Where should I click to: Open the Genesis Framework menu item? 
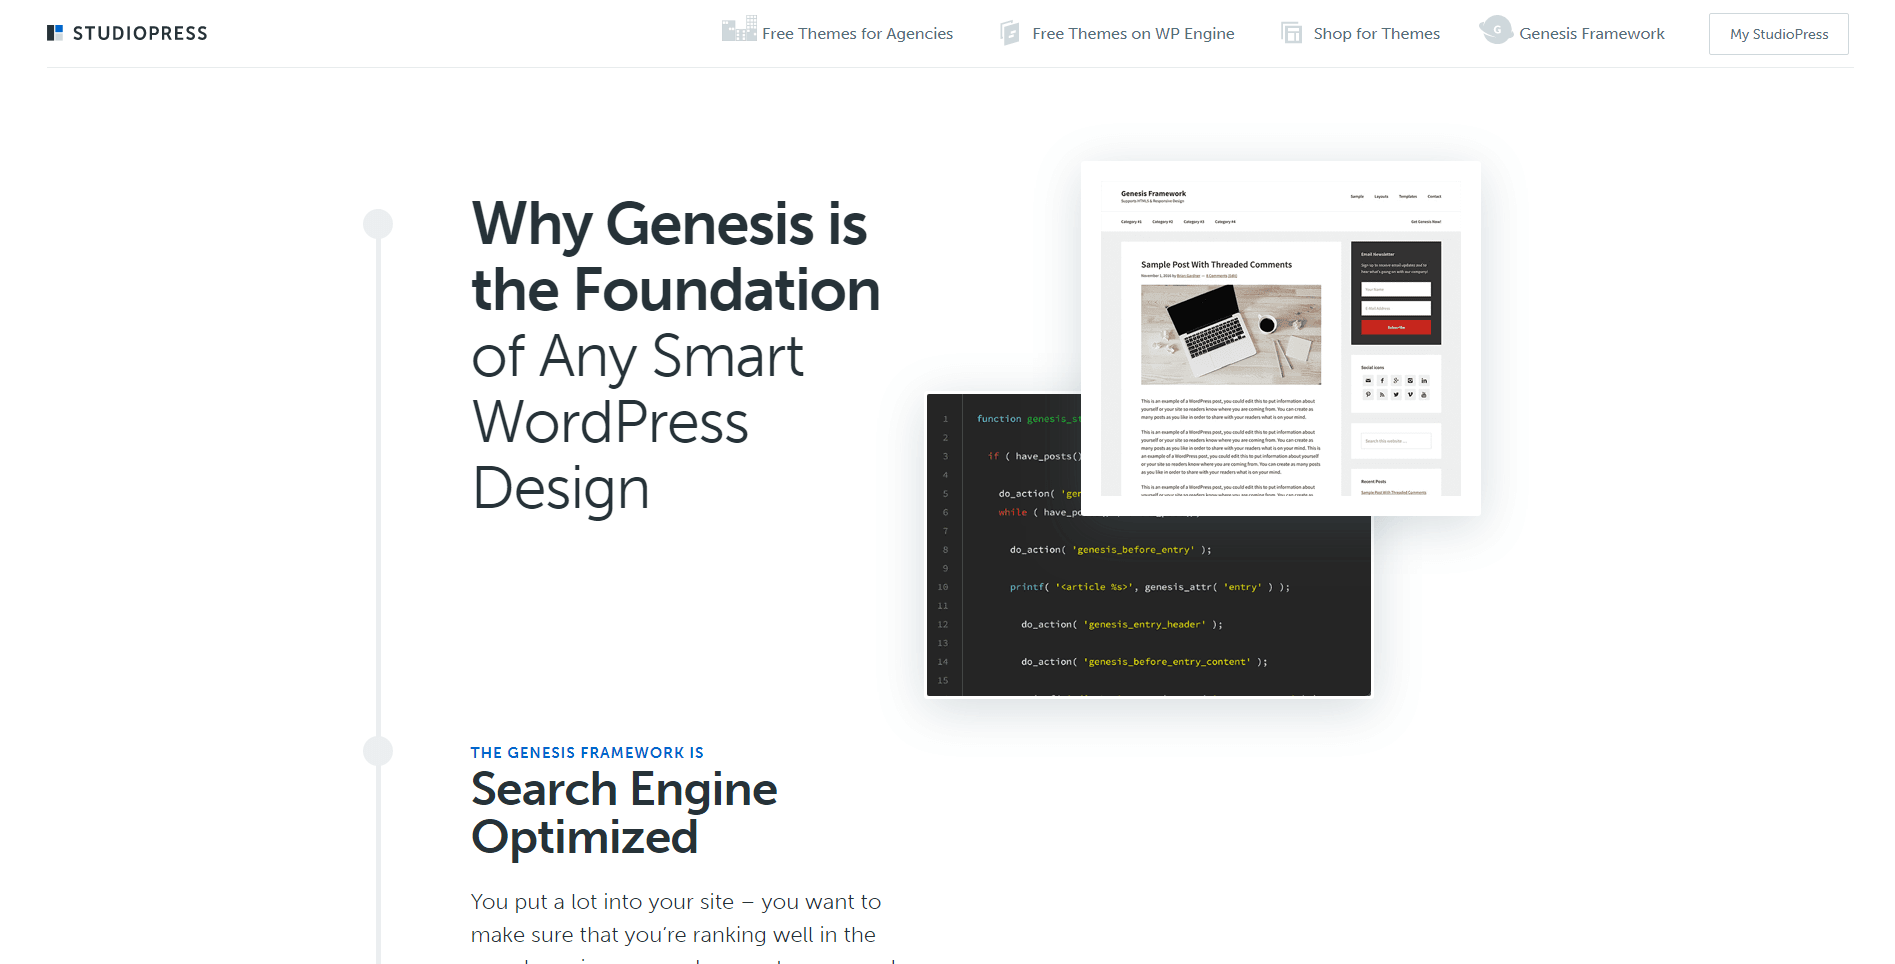[1592, 34]
